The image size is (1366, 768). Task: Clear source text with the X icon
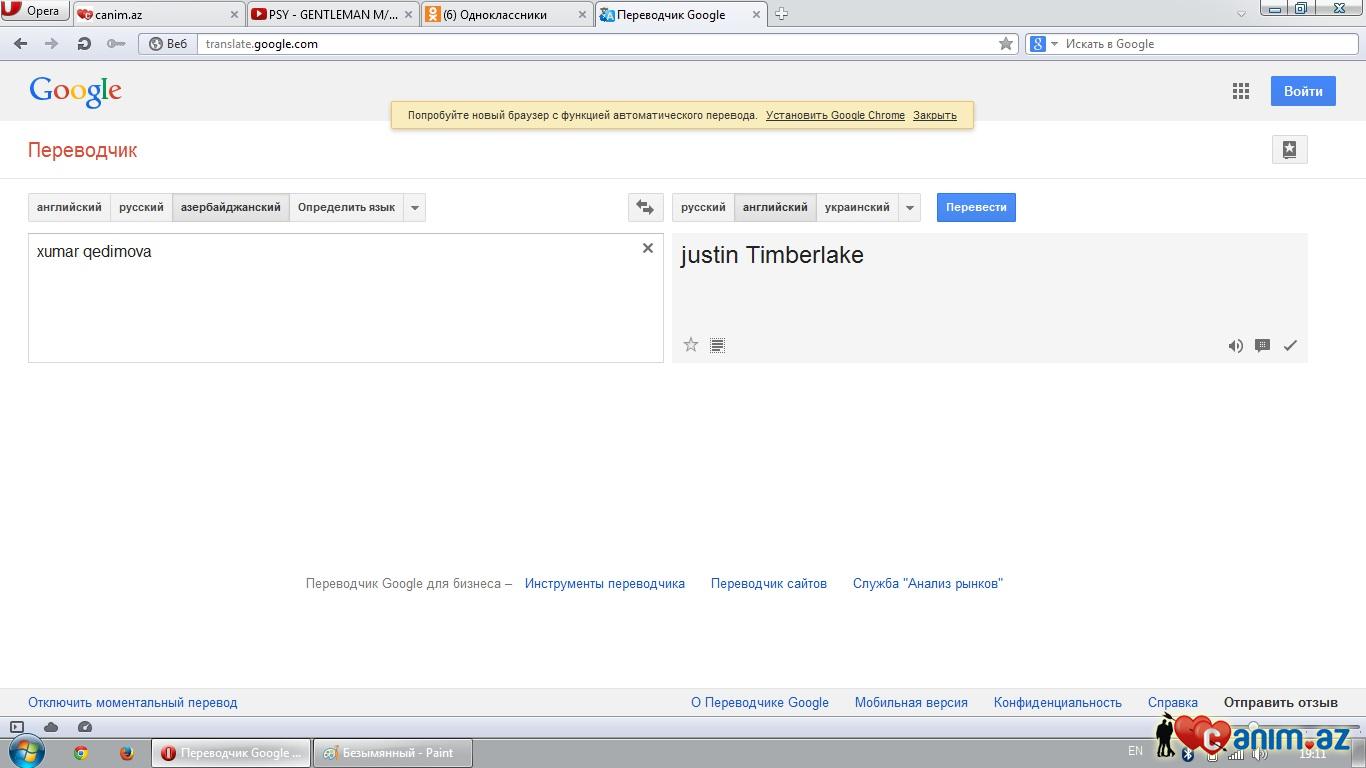click(x=648, y=248)
